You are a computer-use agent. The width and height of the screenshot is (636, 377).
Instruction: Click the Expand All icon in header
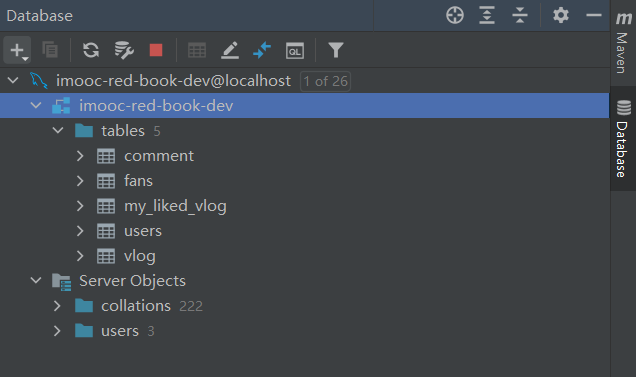(x=487, y=15)
